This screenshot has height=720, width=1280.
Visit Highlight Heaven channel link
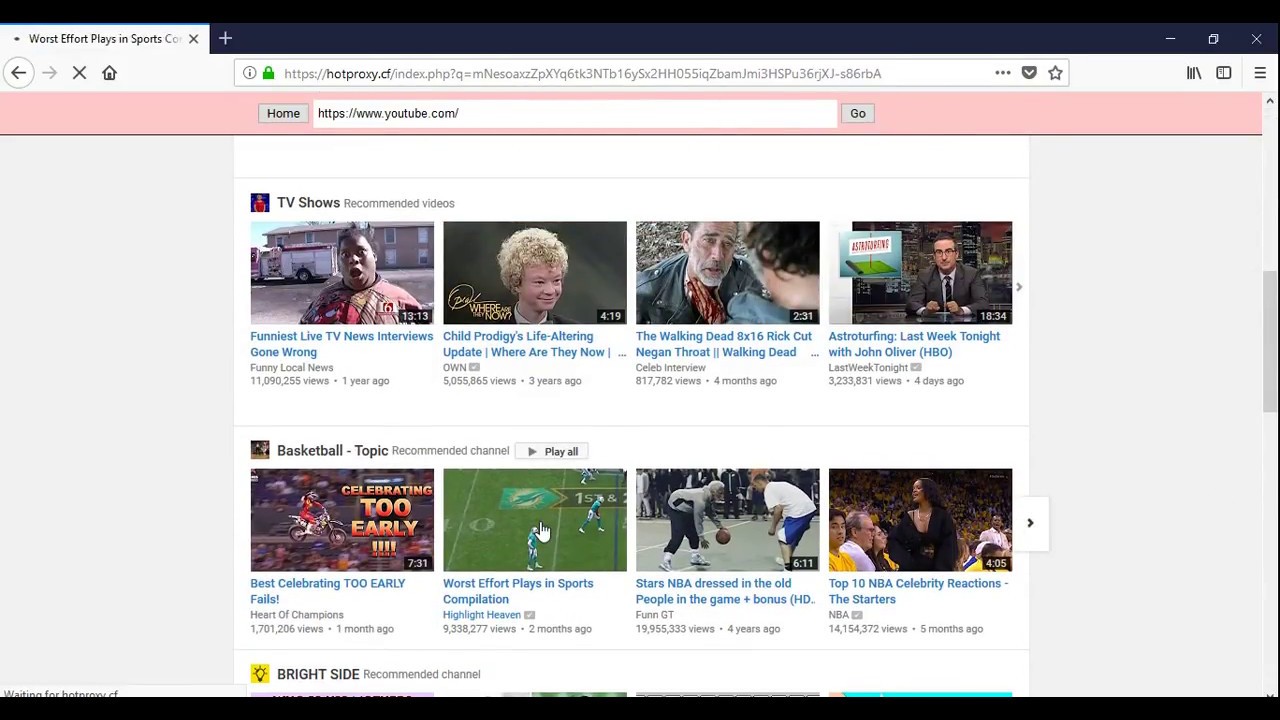[x=482, y=615]
